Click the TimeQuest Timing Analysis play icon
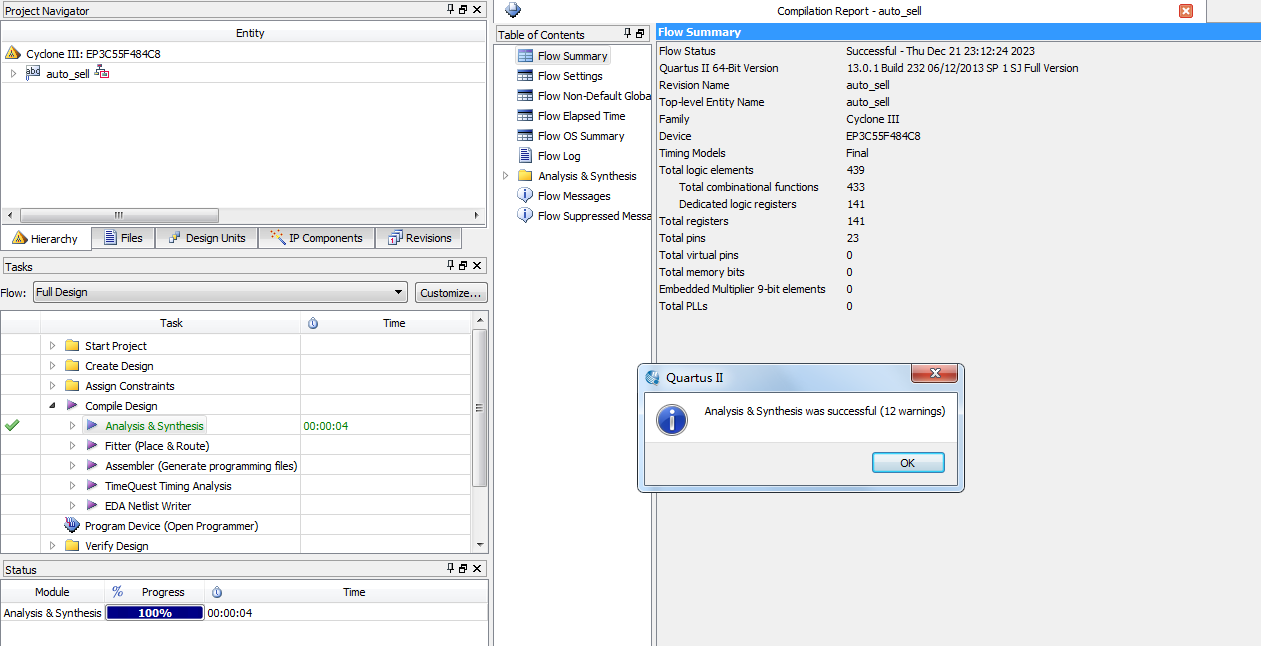This screenshot has width=1261, height=646. pos(92,486)
